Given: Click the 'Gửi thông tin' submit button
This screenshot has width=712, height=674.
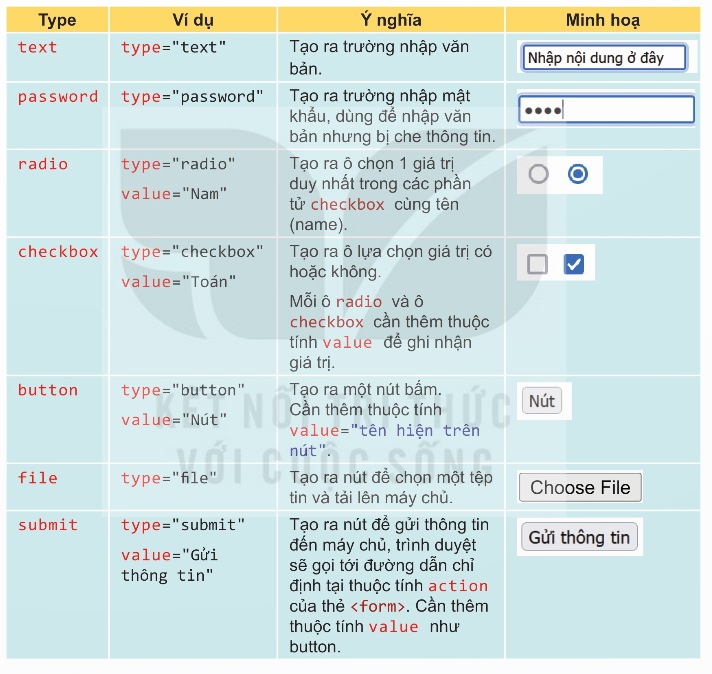Looking at the screenshot, I should pyautogui.click(x=579, y=537).
